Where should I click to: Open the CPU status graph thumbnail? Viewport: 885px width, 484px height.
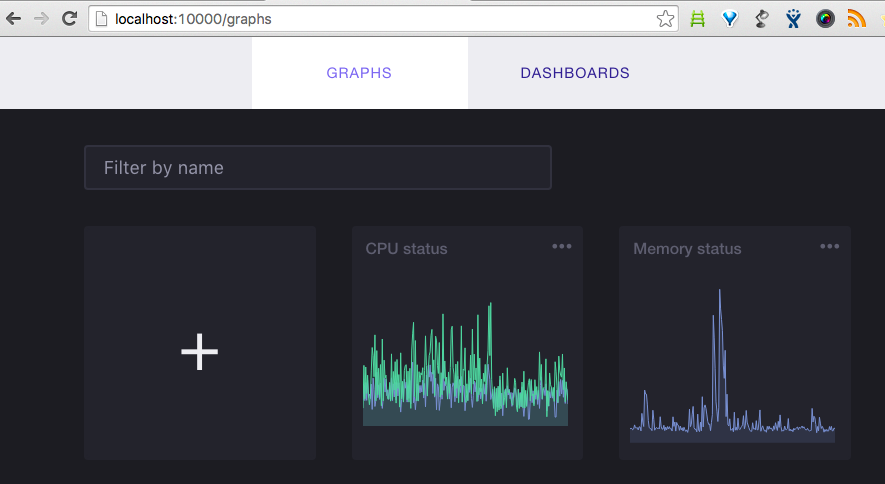click(x=466, y=364)
